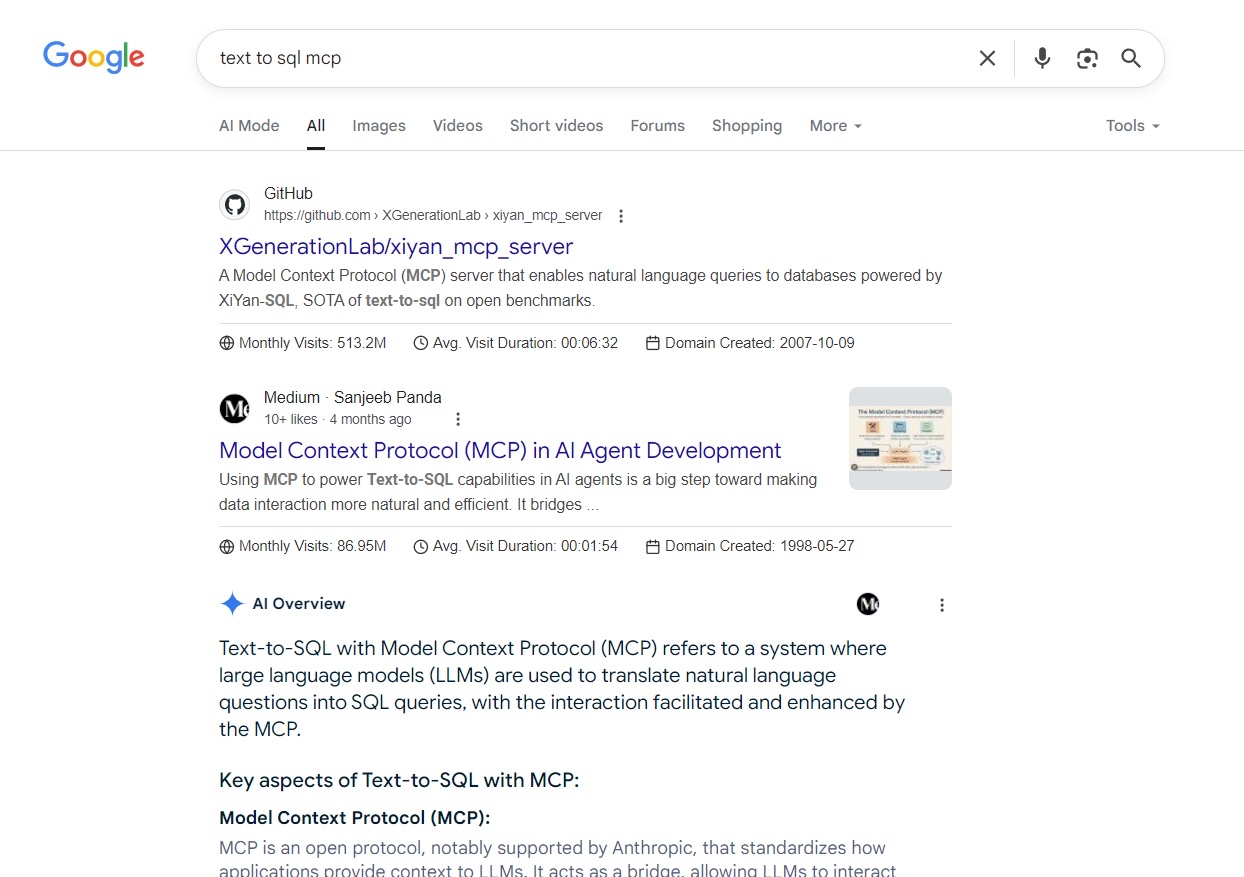Open three-dot menu for GitHub result
The image size is (1244, 877).
click(621, 216)
